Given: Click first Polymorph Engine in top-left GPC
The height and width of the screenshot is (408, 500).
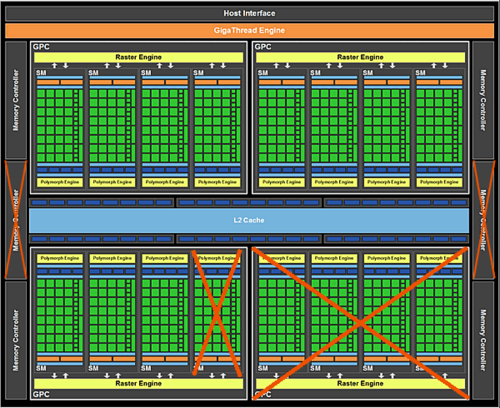Looking at the screenshot, I should click(60, 182).
